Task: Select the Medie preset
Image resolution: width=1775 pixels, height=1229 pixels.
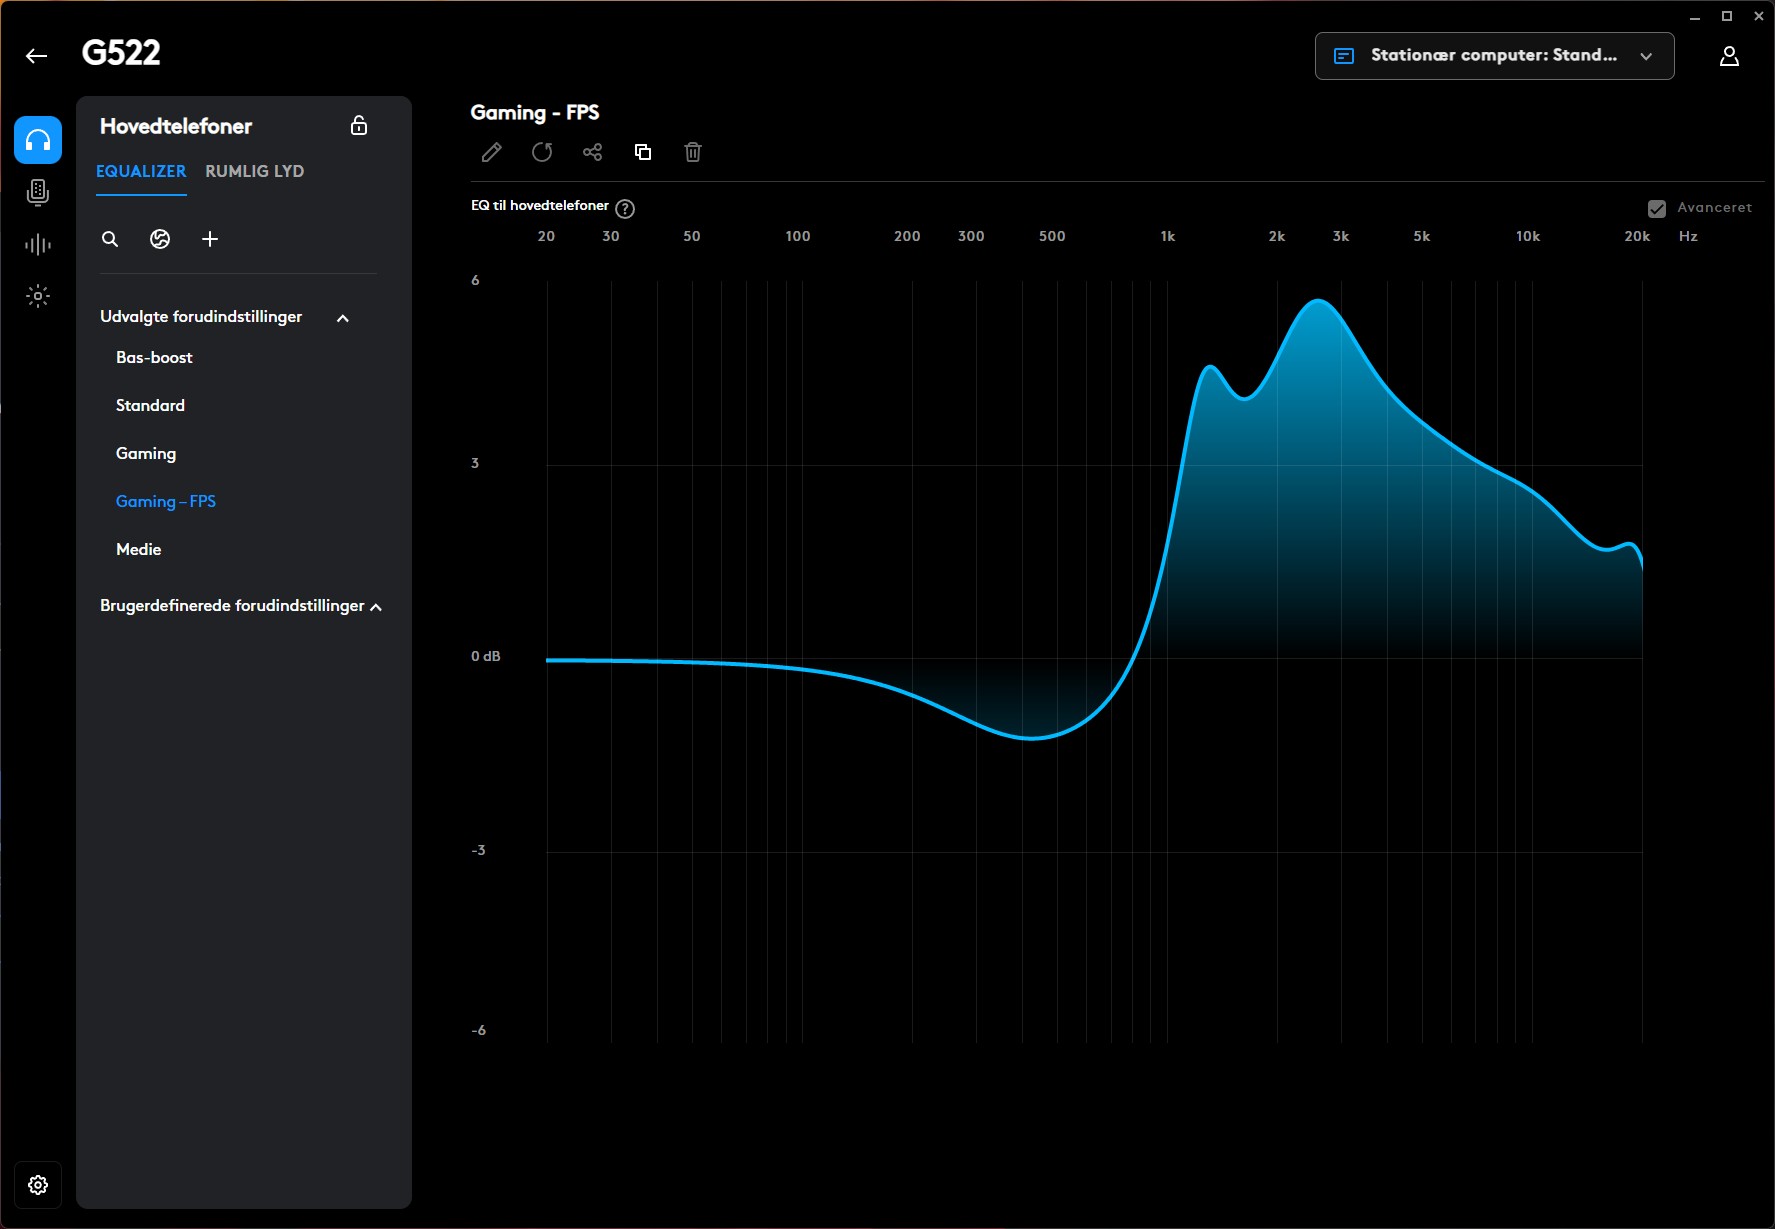Action: coord(138,549)
